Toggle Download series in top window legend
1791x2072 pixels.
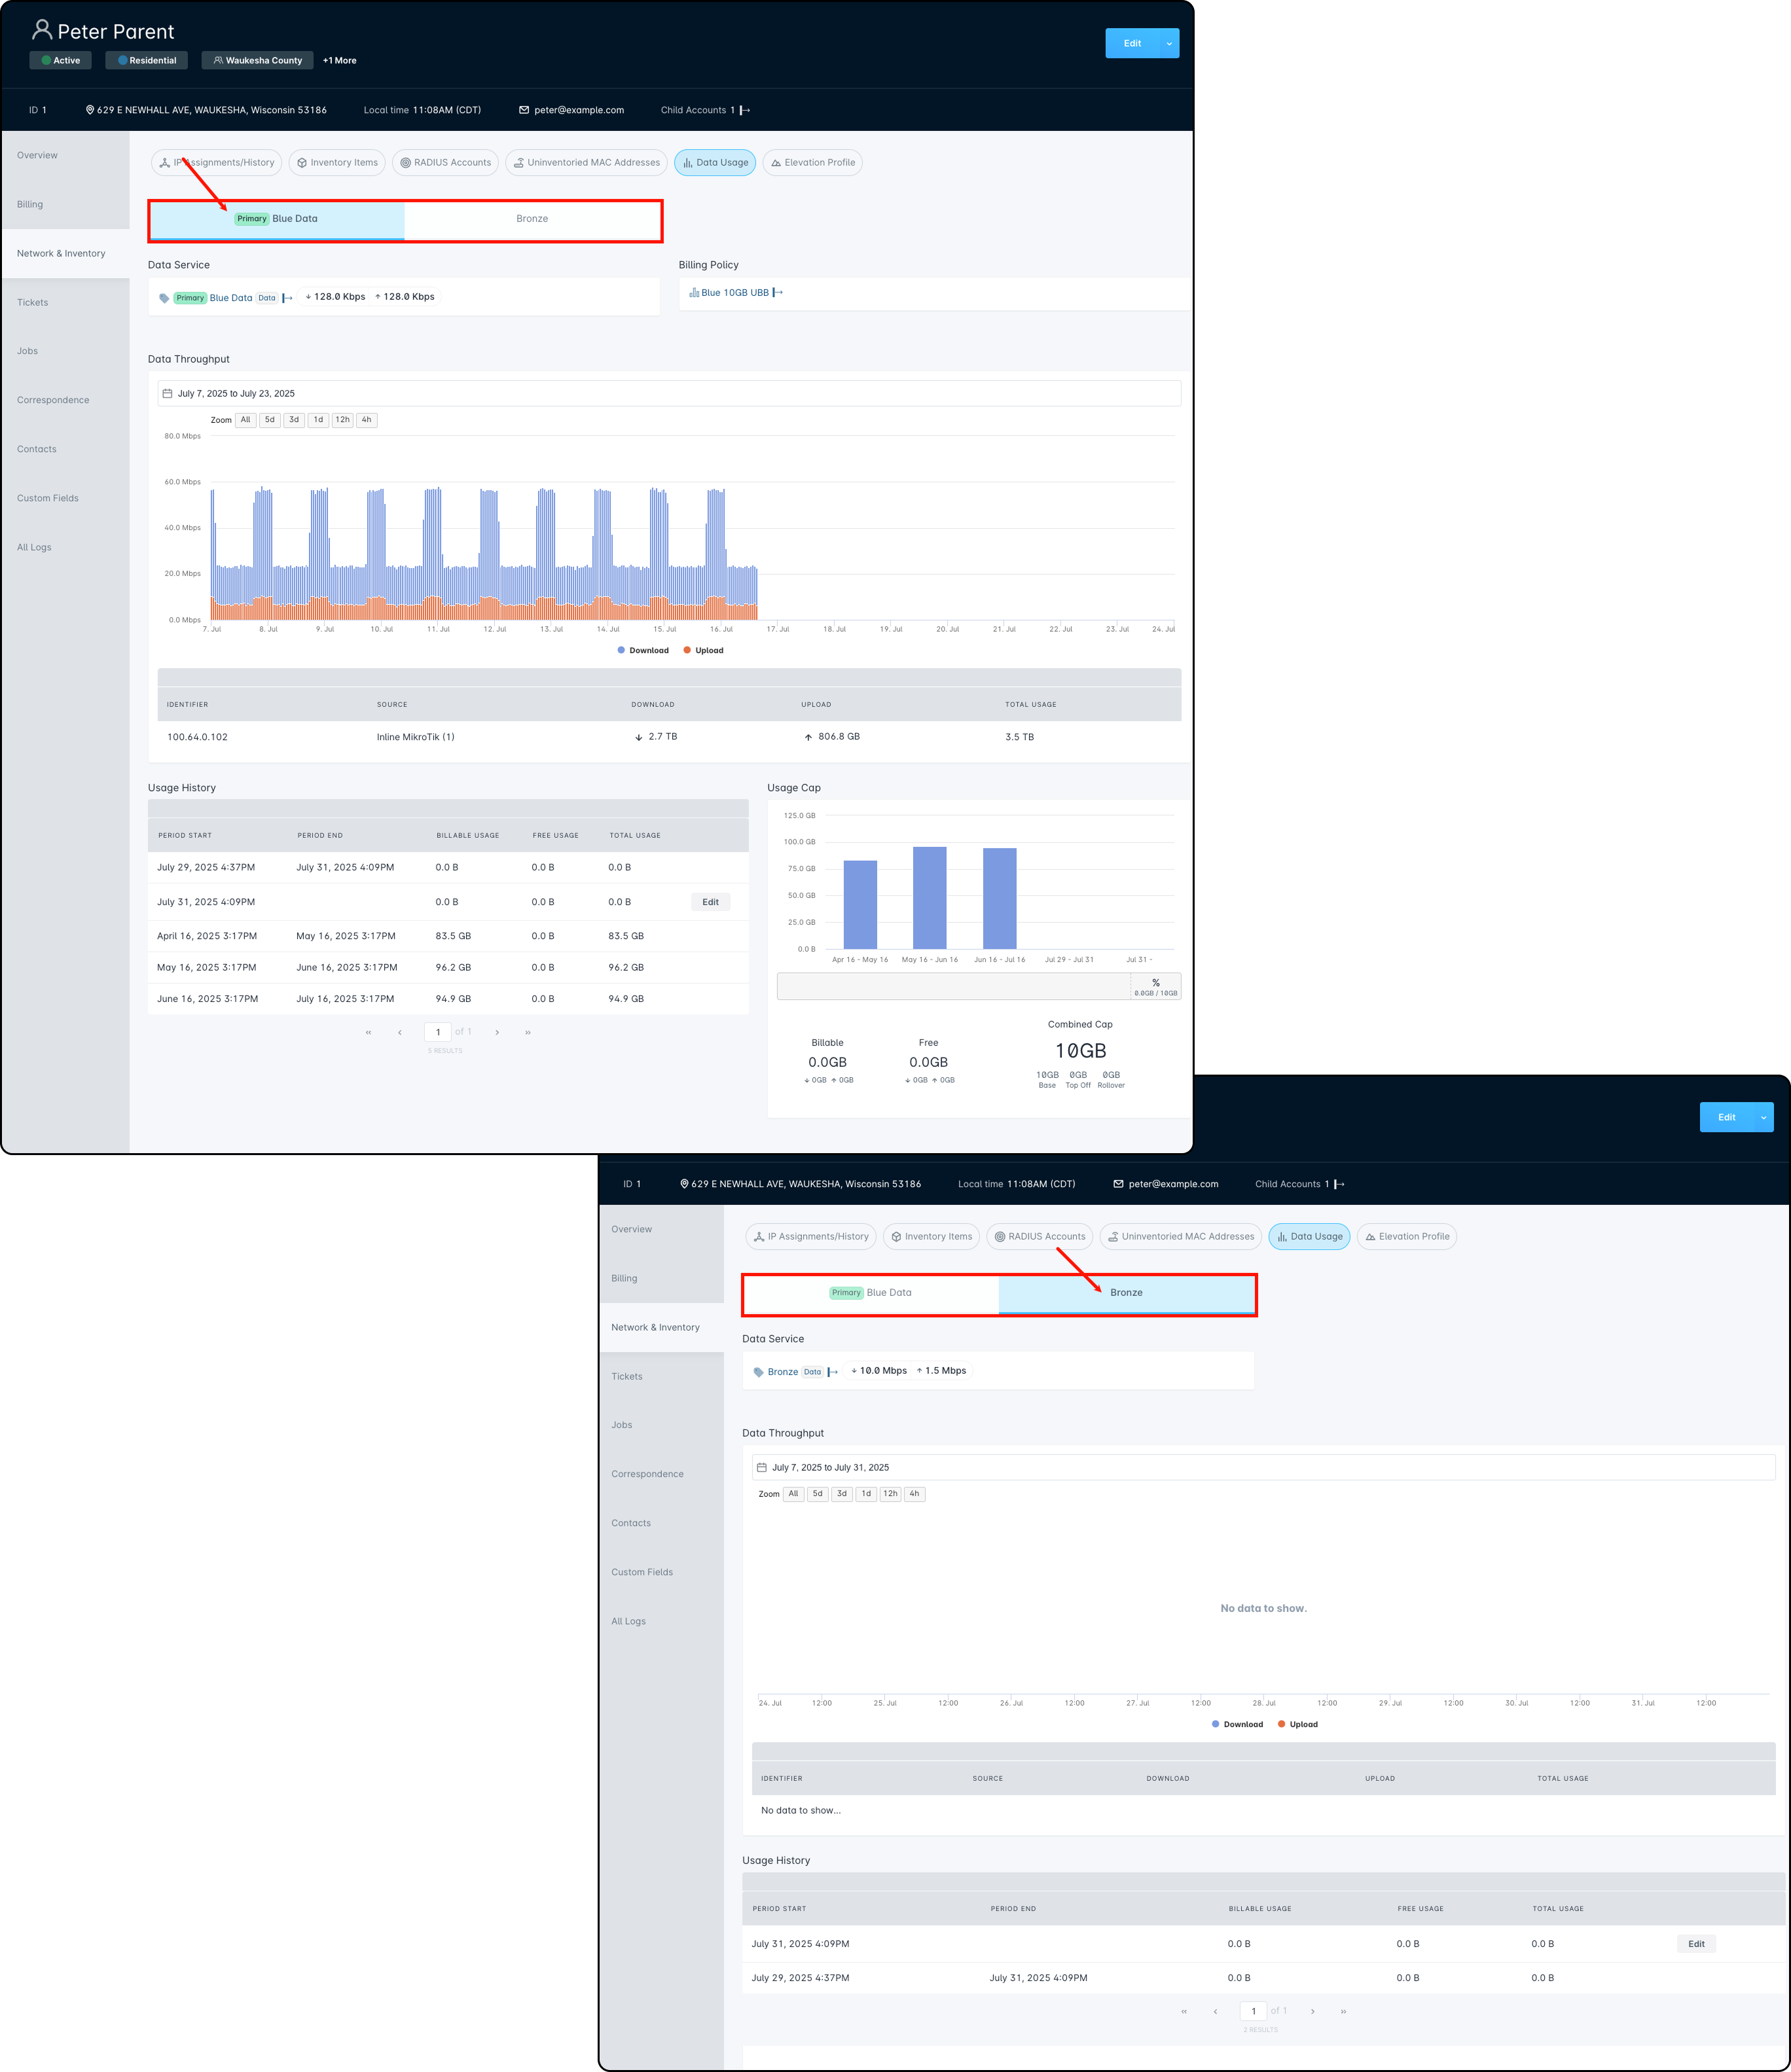[643, 650]
